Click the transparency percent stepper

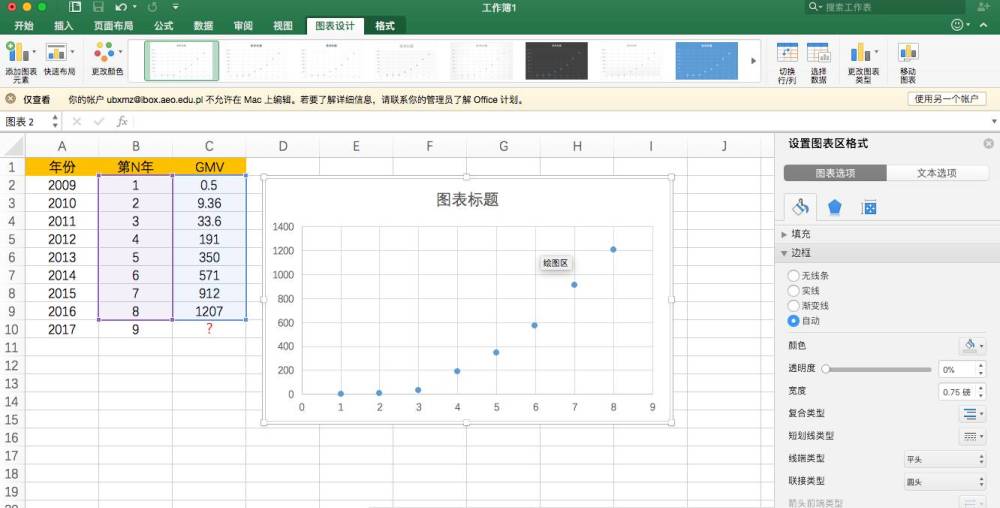(x=980, y=369)
